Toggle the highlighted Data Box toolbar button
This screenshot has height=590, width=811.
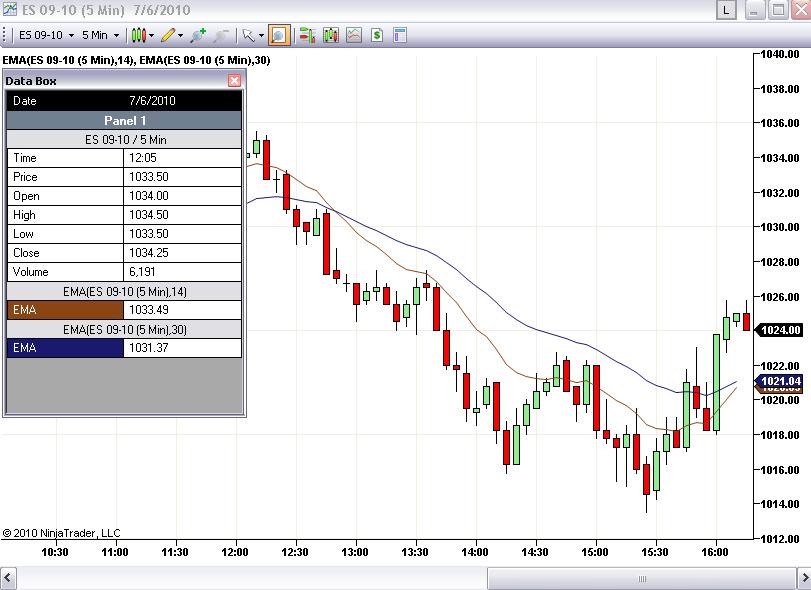[x=279, y=35]
